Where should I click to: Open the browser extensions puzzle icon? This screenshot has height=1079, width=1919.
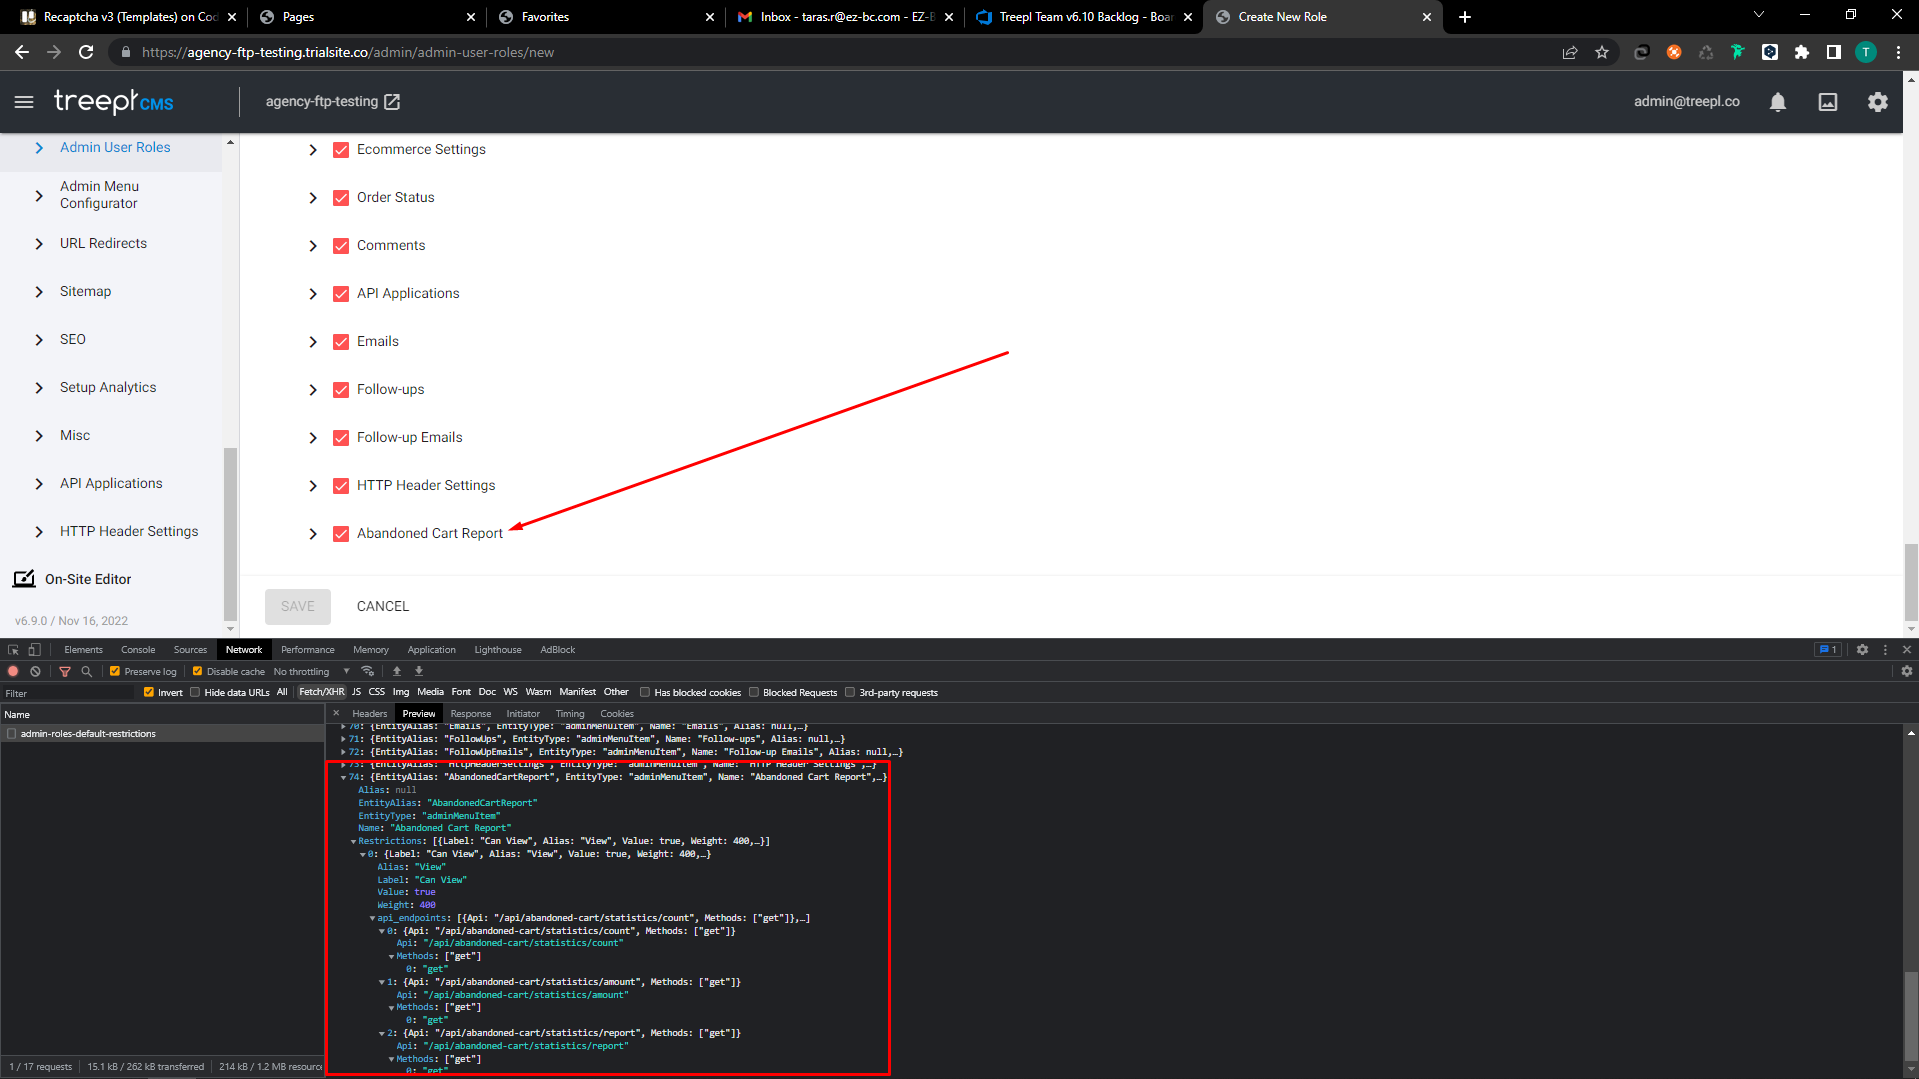pyautogui.click(x=1802, y=52)
